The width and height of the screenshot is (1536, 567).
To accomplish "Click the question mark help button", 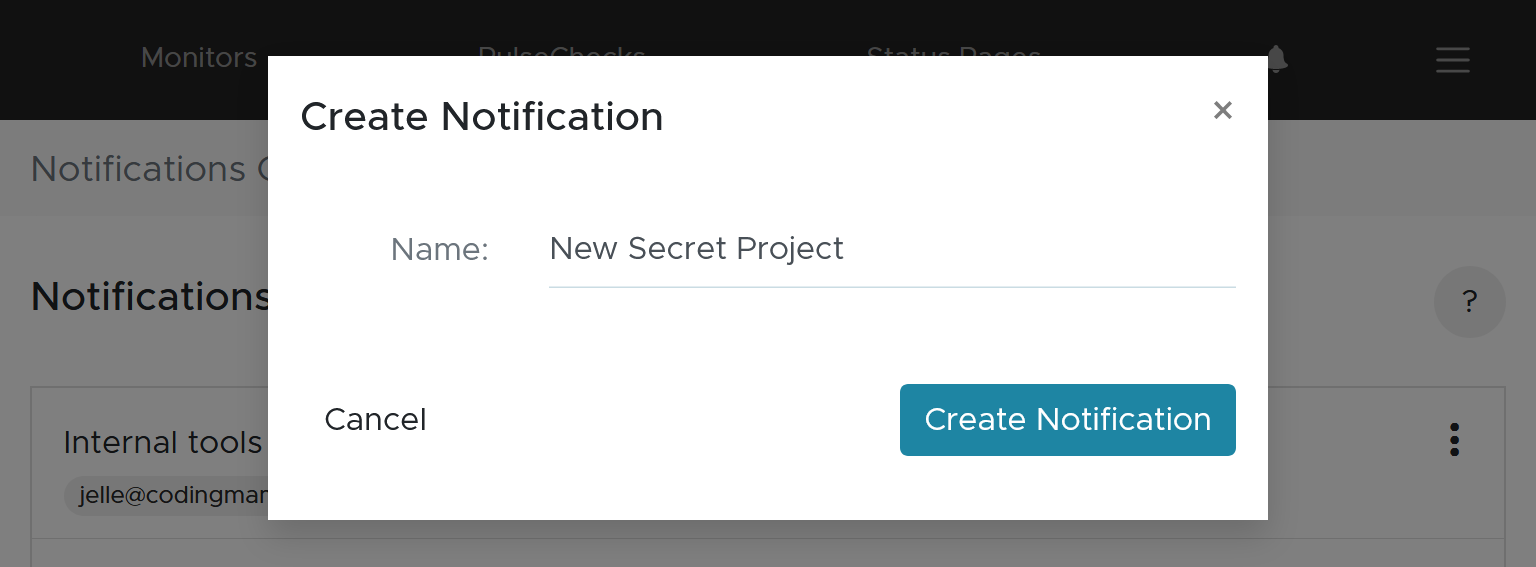I will [x=1469, y=301].
